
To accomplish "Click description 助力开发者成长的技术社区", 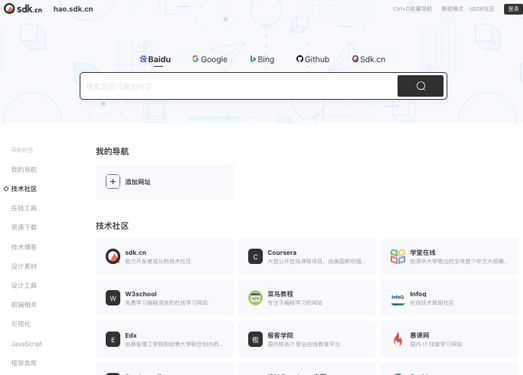I will (158, 261).
